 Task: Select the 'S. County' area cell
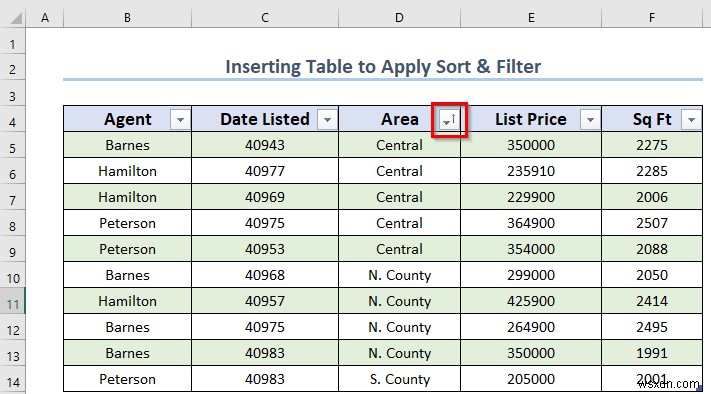(x=399, y=379)
